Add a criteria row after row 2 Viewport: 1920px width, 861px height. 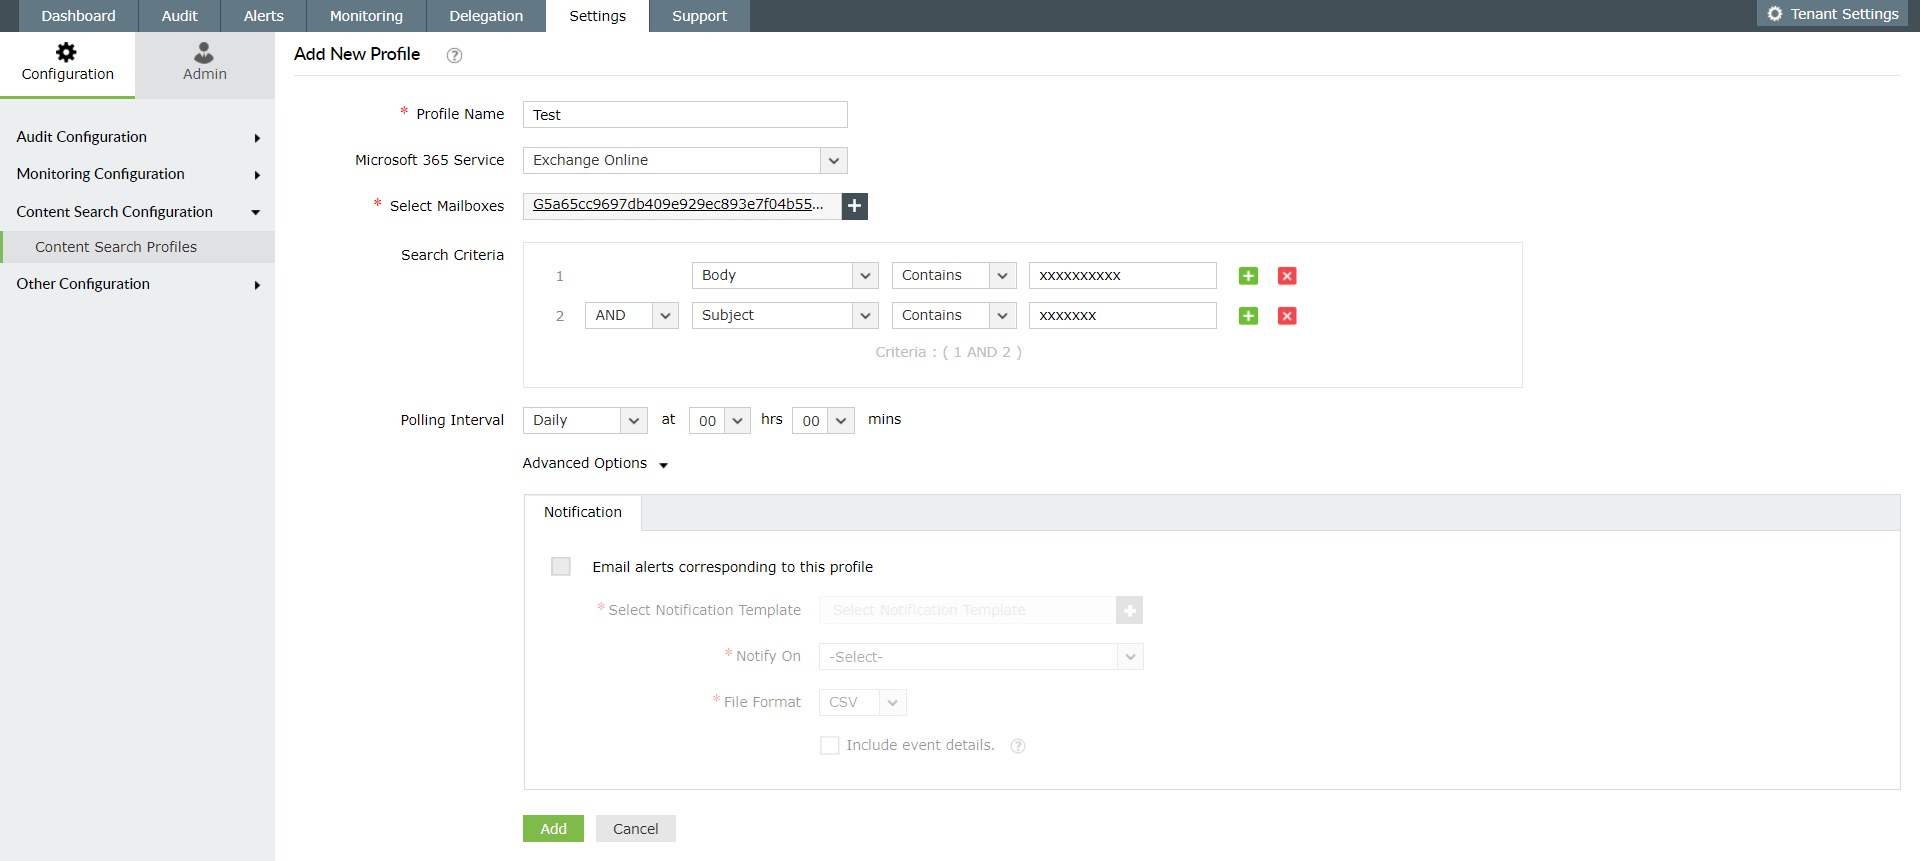tap(1248, 316)
